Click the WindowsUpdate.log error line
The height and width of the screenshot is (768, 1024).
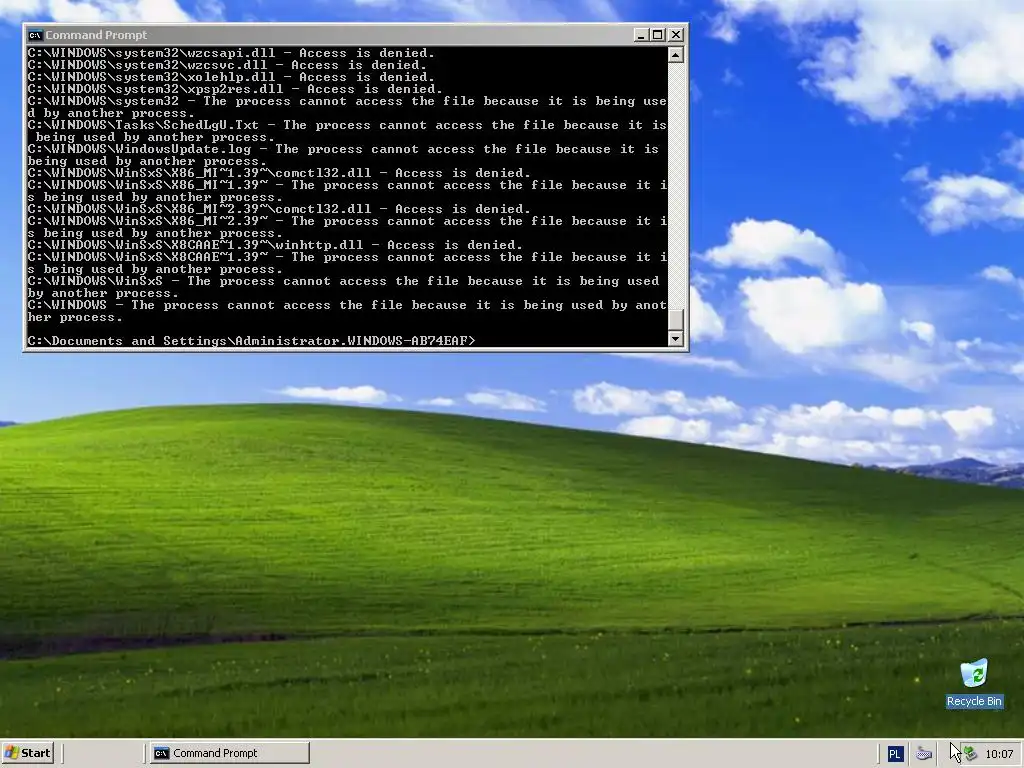click(x=343, y=155)
